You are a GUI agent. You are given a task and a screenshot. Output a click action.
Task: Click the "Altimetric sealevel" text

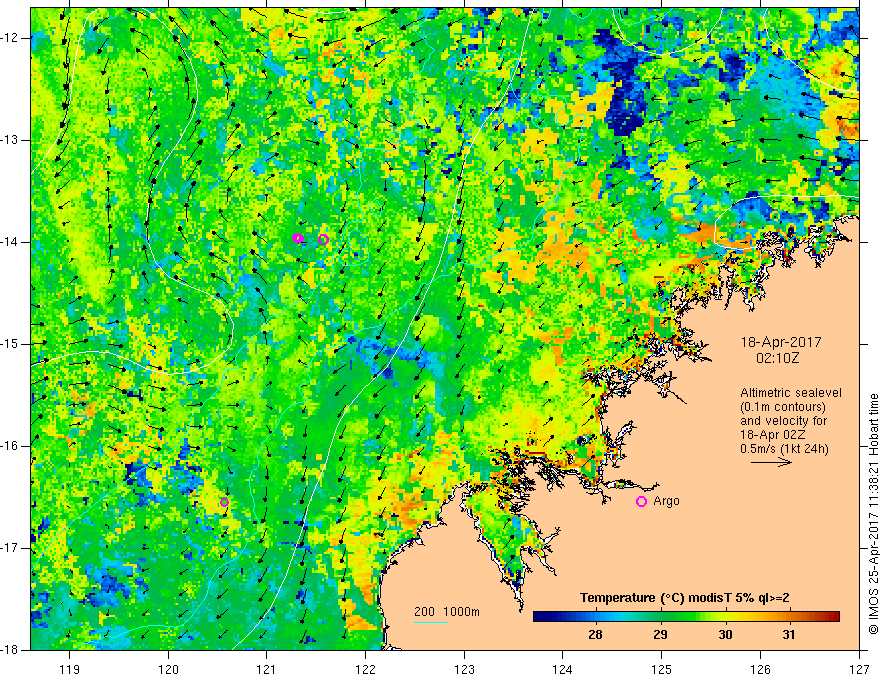click(x=791, y=393)
